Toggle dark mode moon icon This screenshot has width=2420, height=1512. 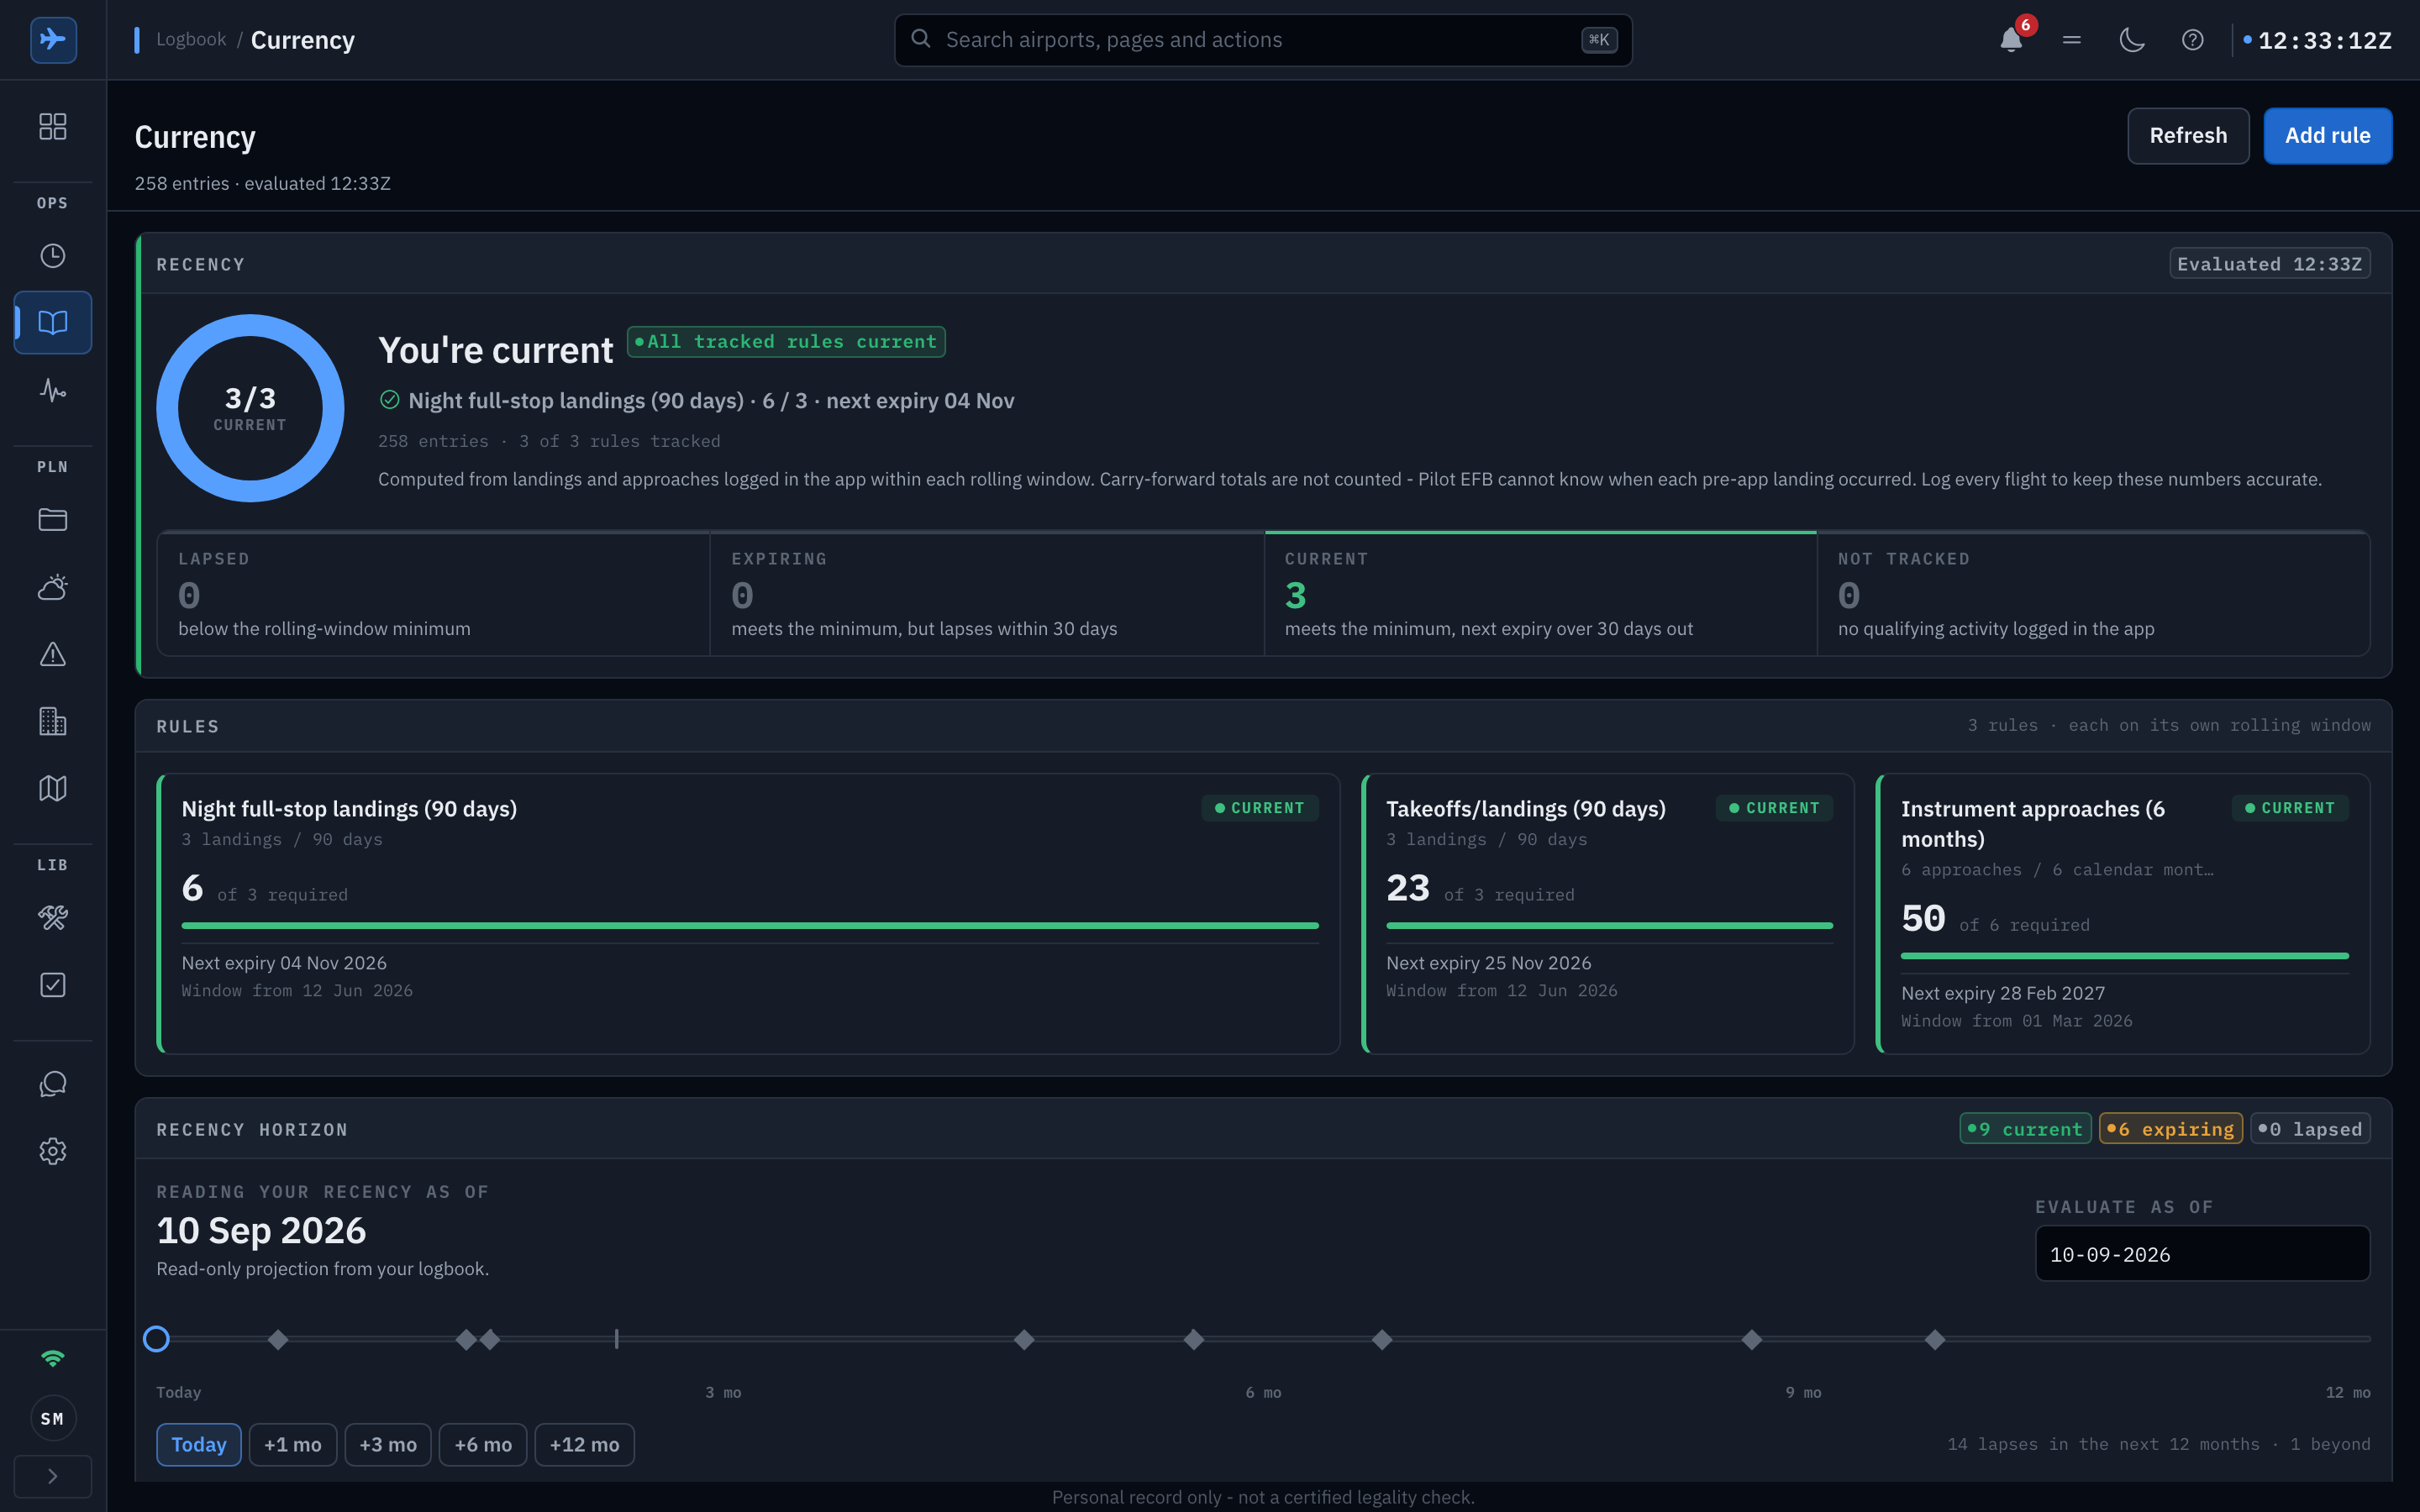click(2132, 40)
